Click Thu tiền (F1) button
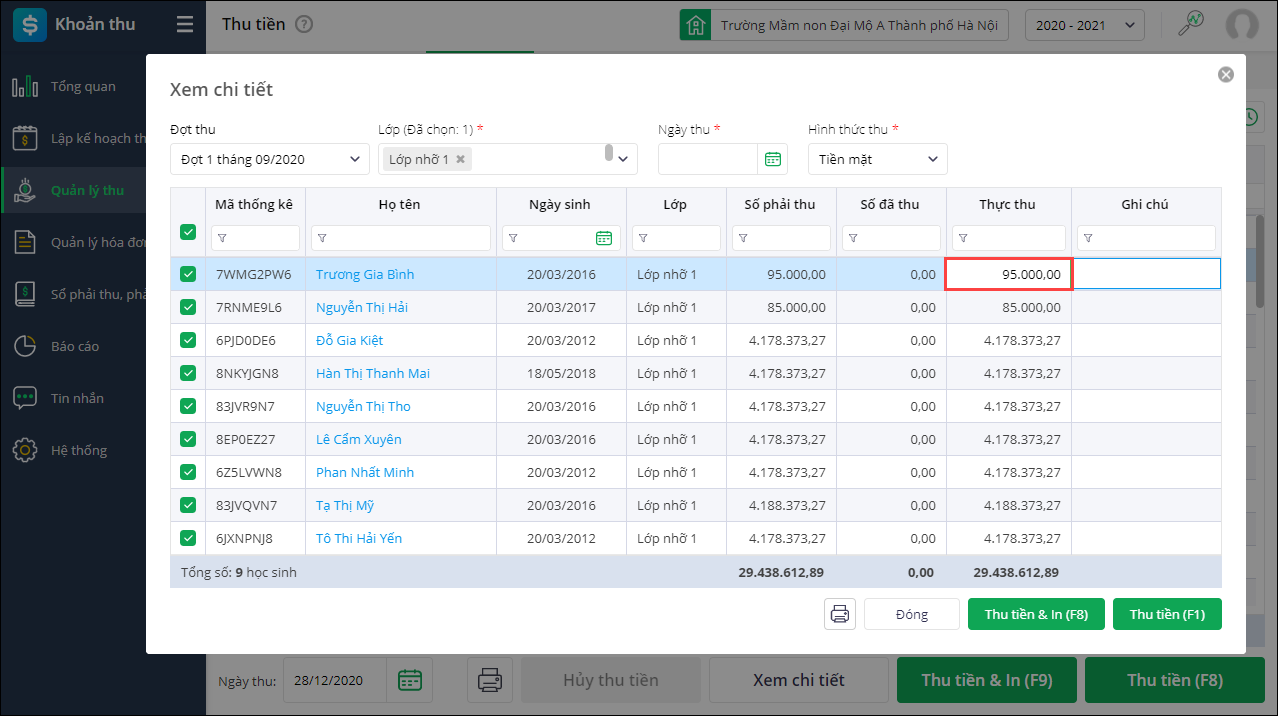Image resolution: width=1278 pixels, height=716 pixels. 1167,614
